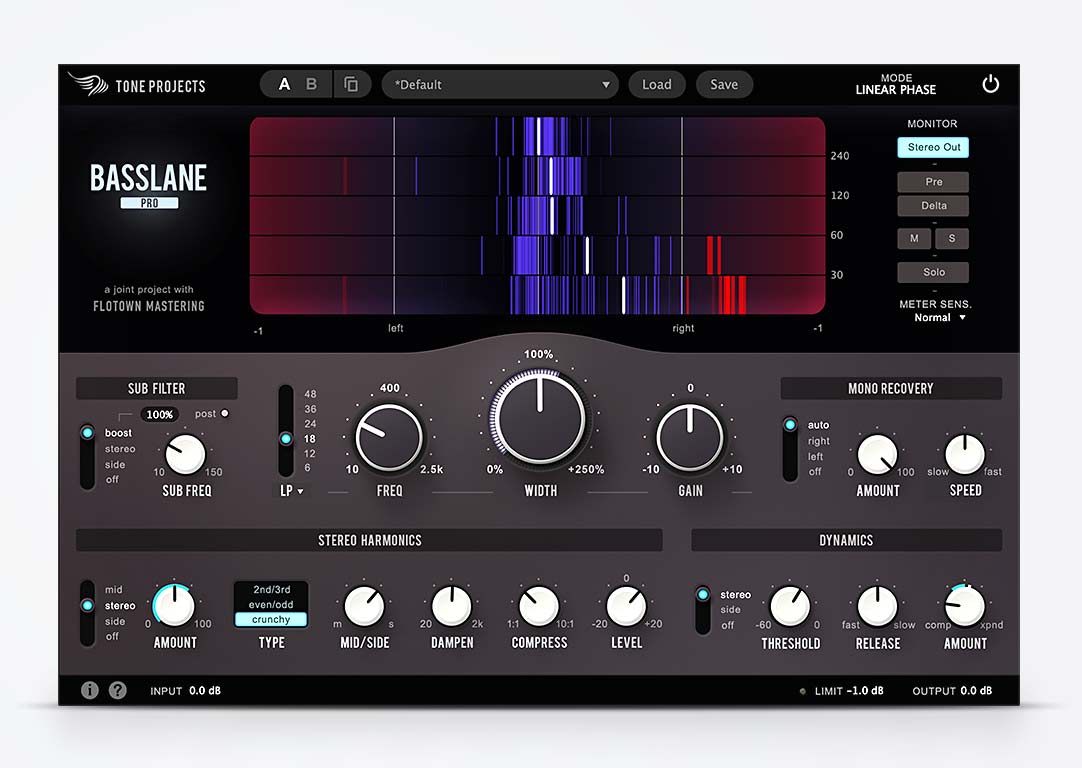Screen dimensions: 1082x768
Task: Switch to preset slot B
Action: click(x=311, y=84)
